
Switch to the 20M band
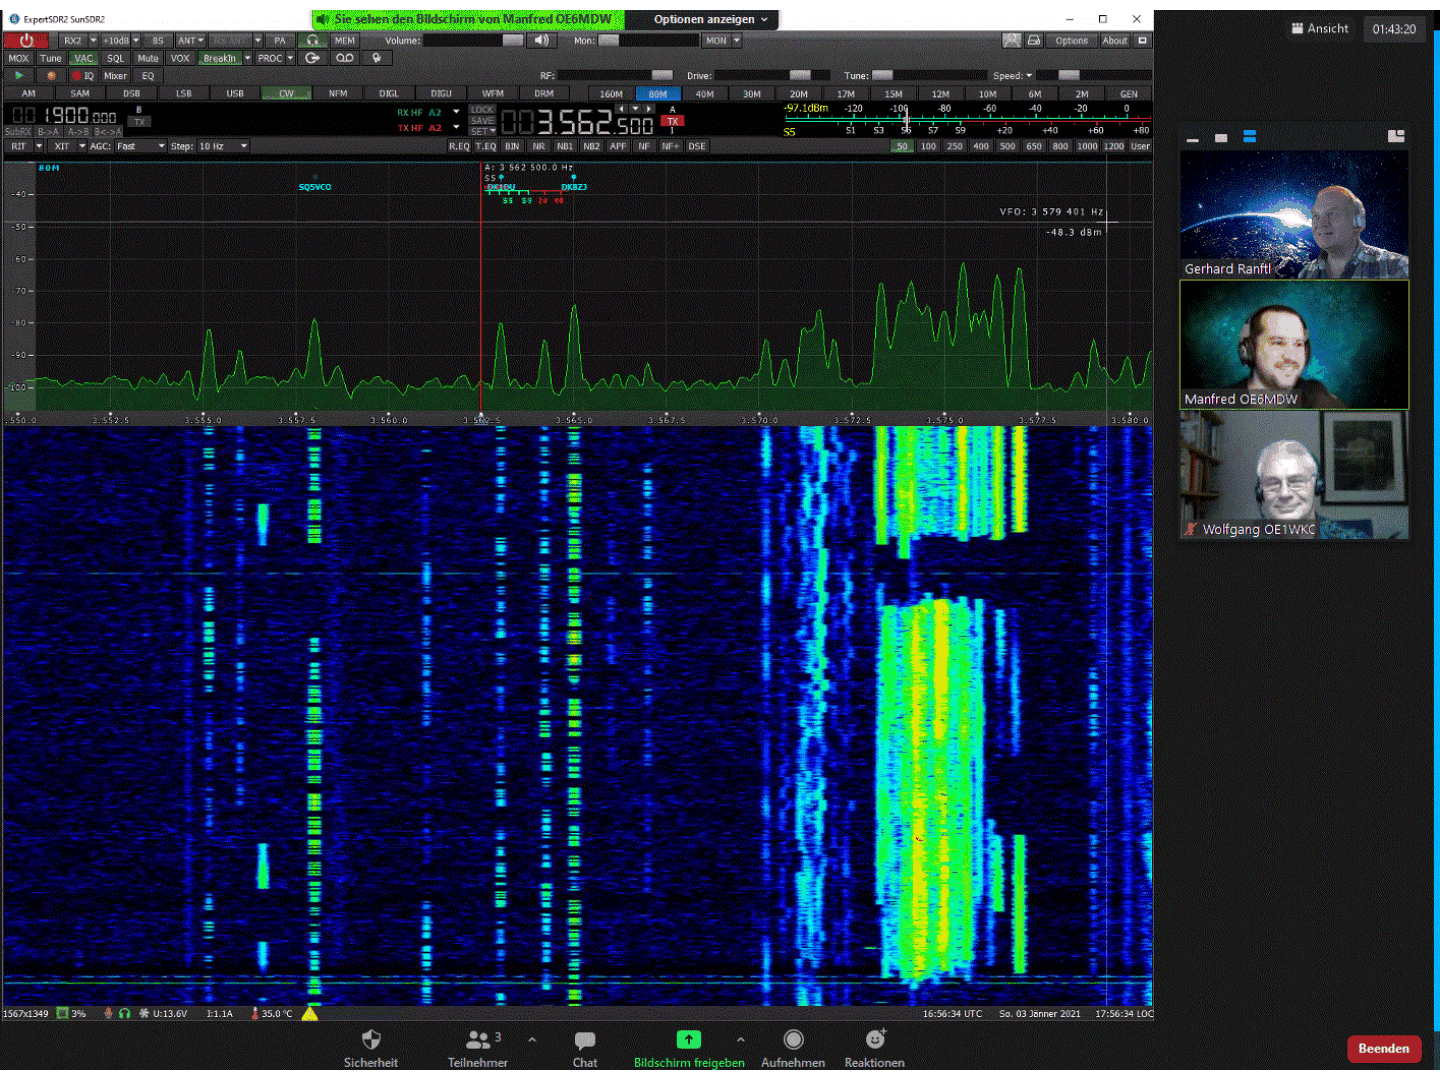coord(799,94)
